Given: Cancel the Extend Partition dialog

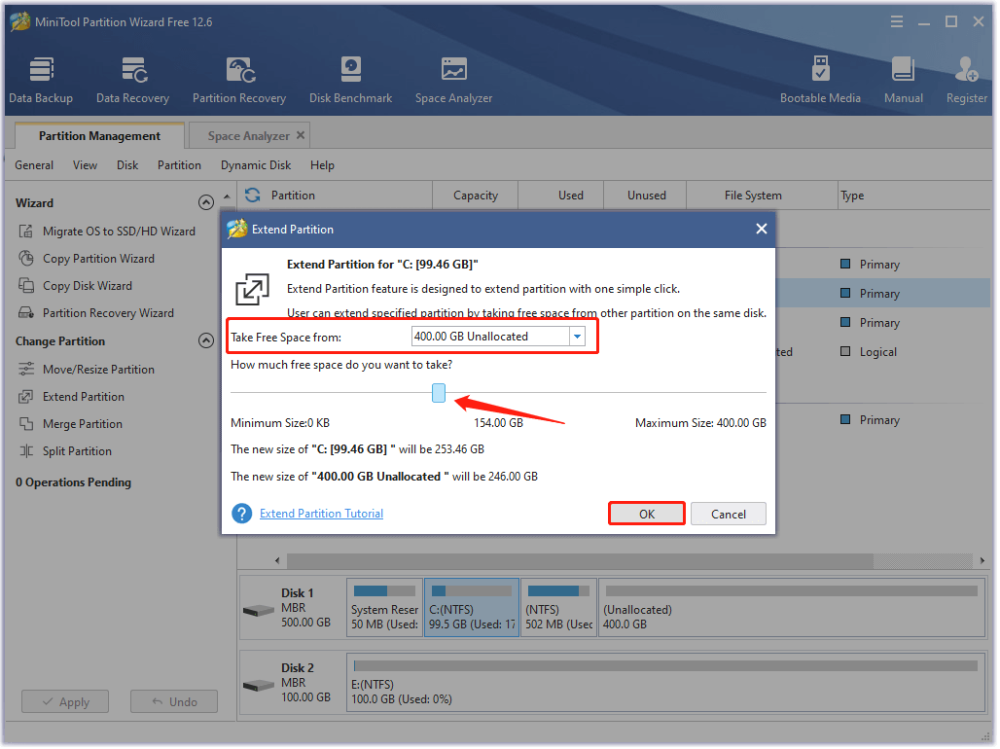Looking at the screenshot, I should [x=728, y=514].
